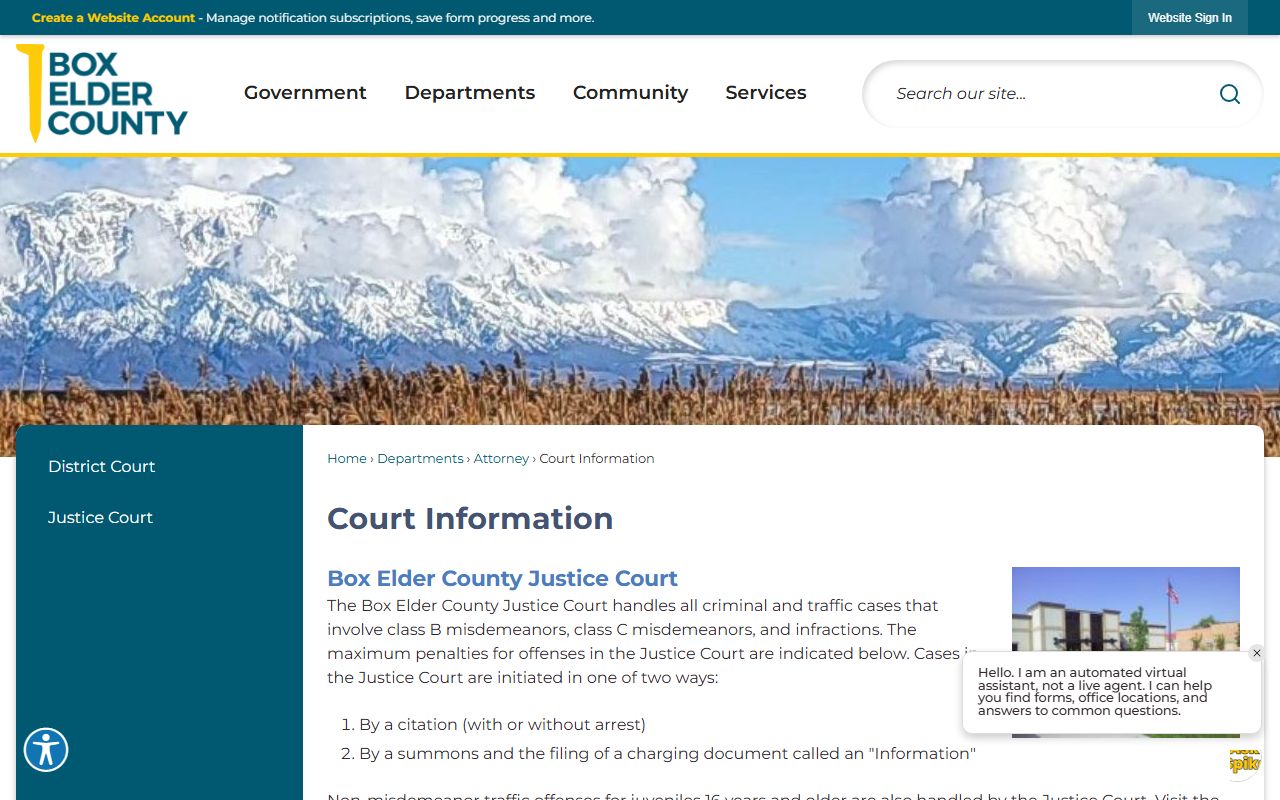This screenshot has width=1280, height=800.
Task: Go to Box Elder County home logo
Action: click(102, 92)
